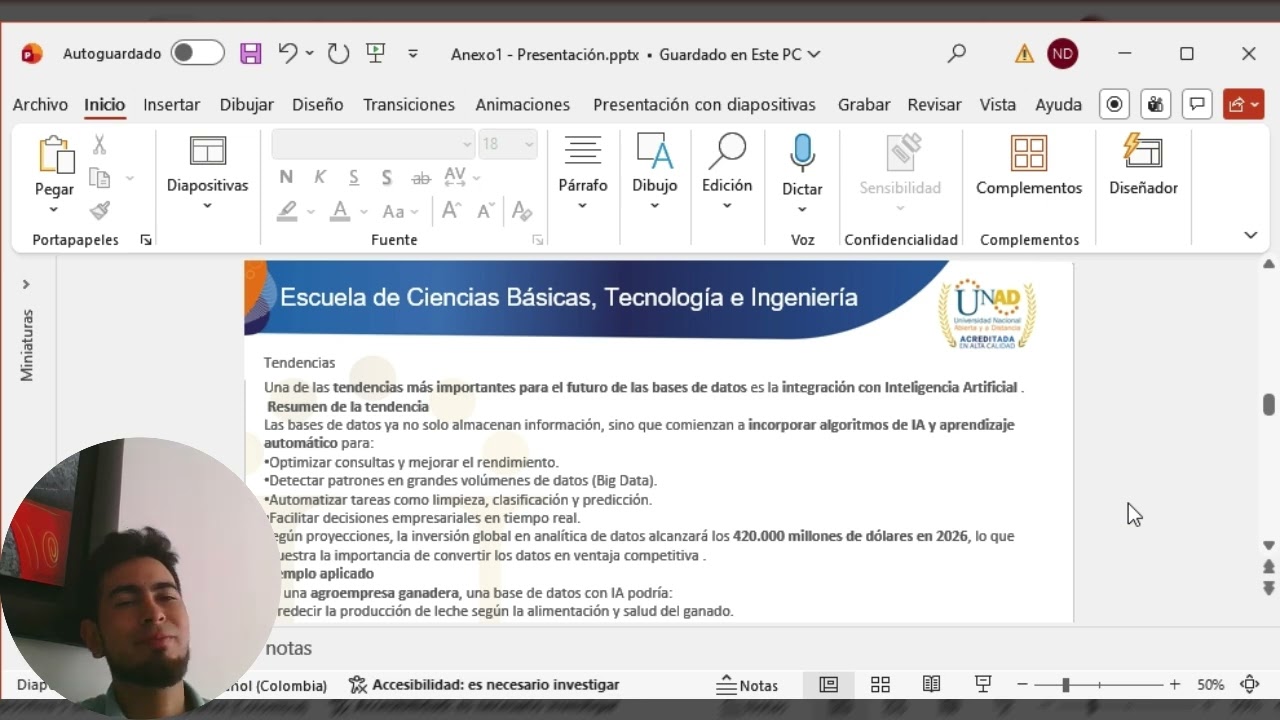1280x720 pixels.
Task: Click the Record circle button near Ayuda
Action: 1114,104
